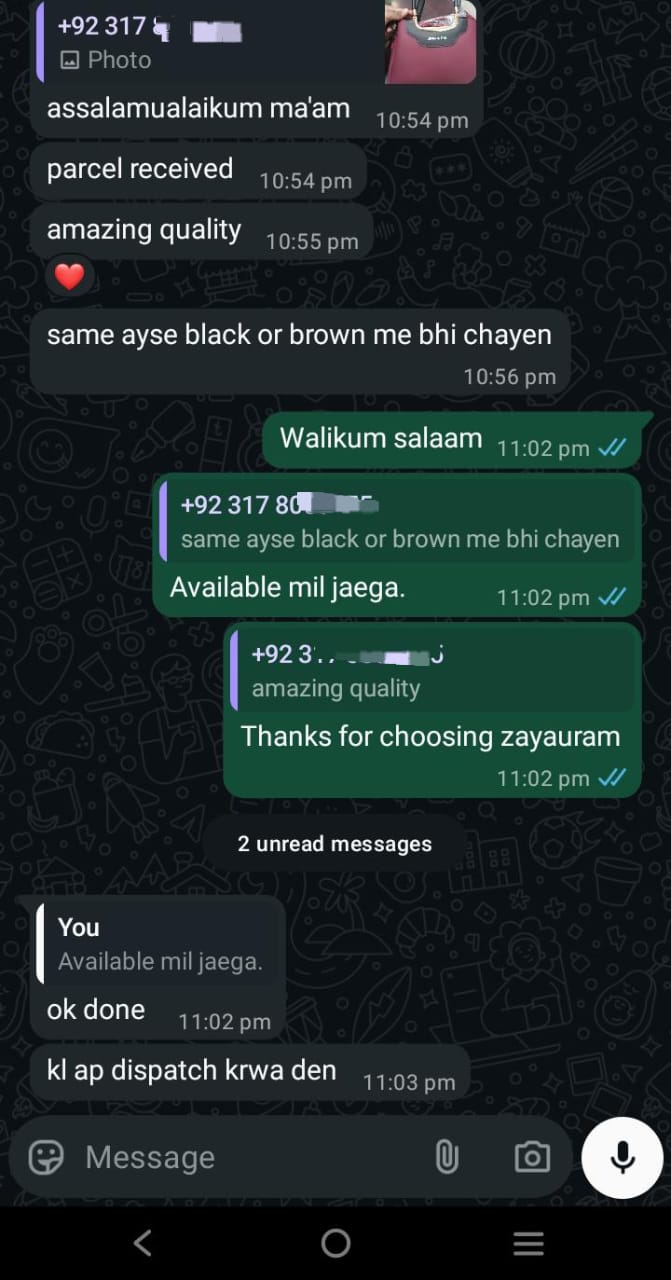Select the 'Walikum salaam' sent message
The image size is (671, 1280).
(x=451, y=439)
